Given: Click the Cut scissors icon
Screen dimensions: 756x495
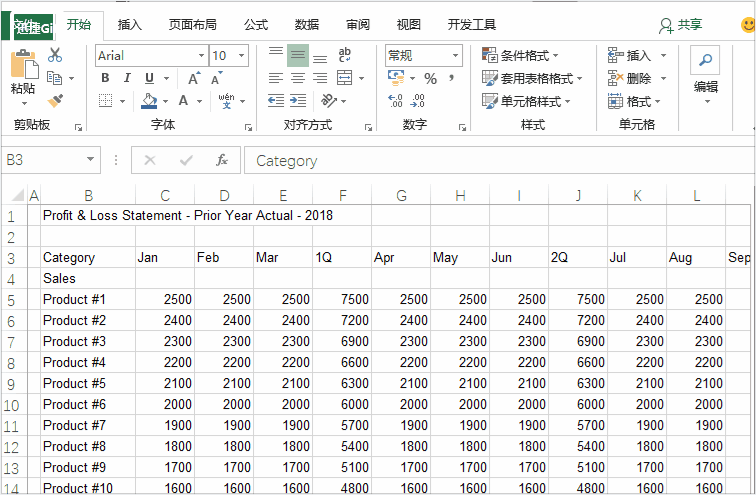Looking at the screenshot, I should (x=55, y=55).
